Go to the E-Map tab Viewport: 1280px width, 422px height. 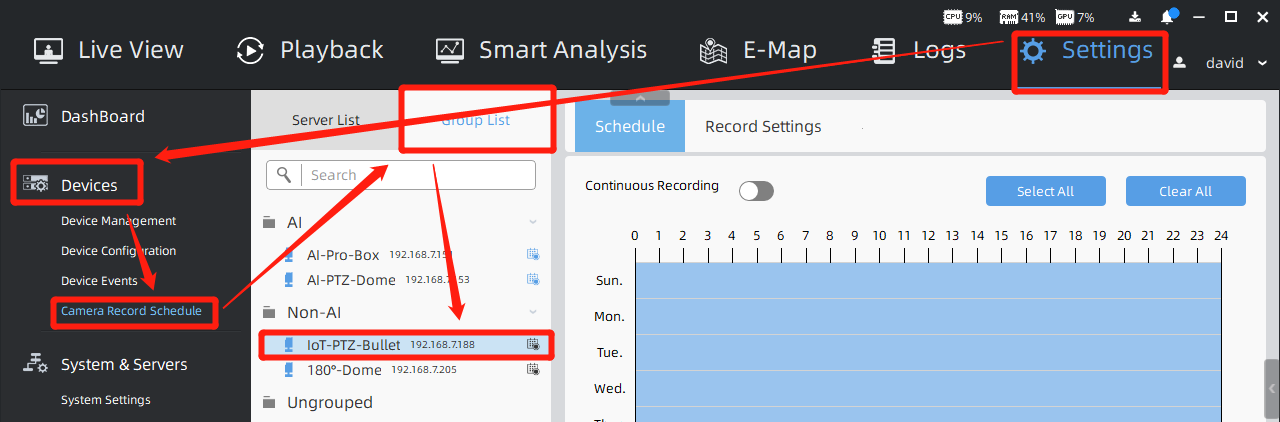click(758, 50)
